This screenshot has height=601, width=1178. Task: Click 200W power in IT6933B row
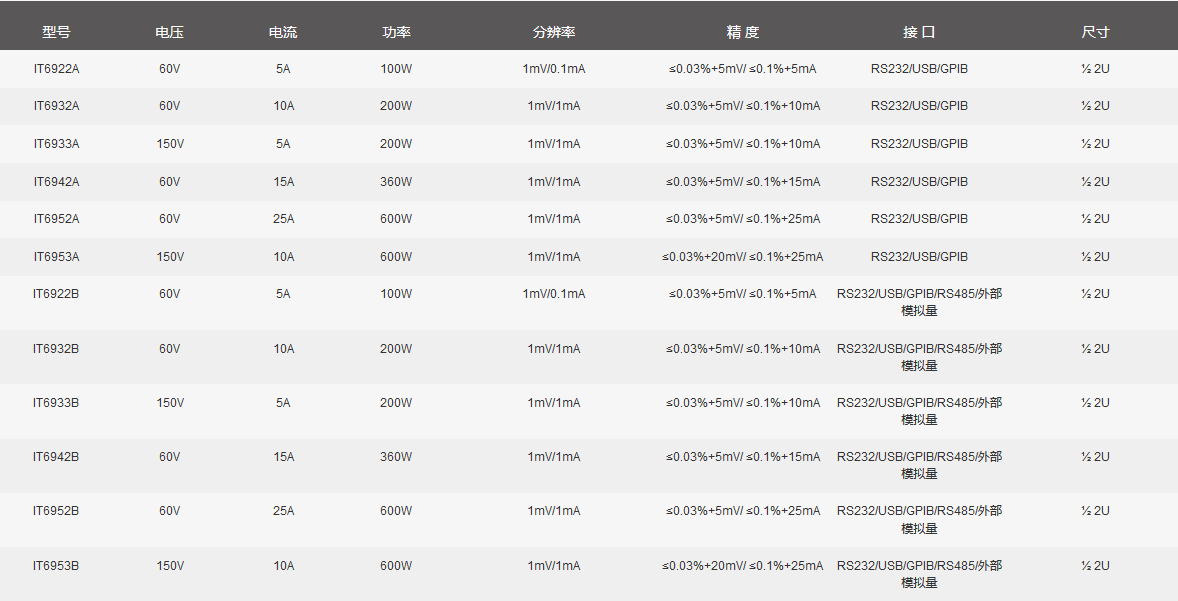point(396,403)
